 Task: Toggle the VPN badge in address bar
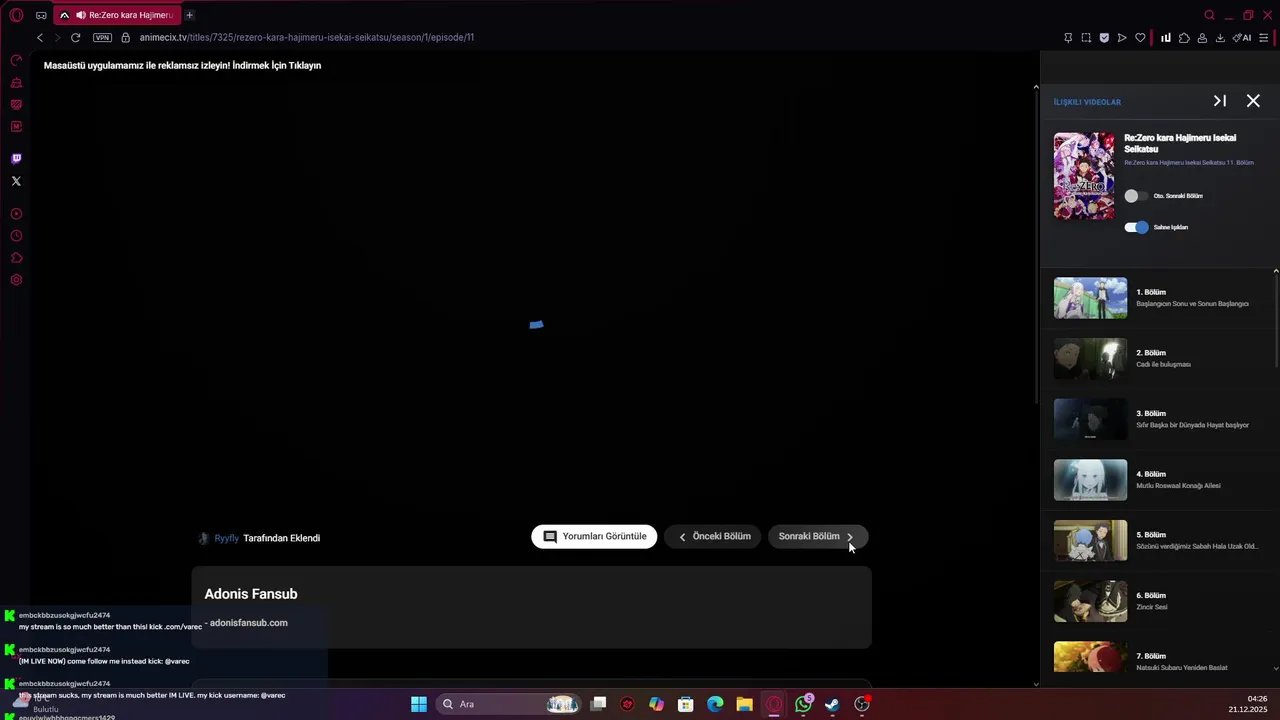click(x=102, y=37)
